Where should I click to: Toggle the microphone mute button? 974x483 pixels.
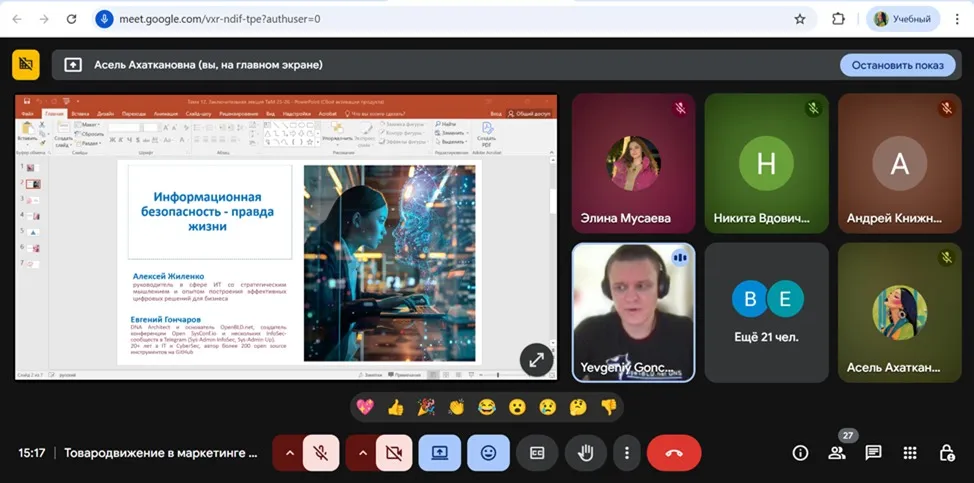321,453
